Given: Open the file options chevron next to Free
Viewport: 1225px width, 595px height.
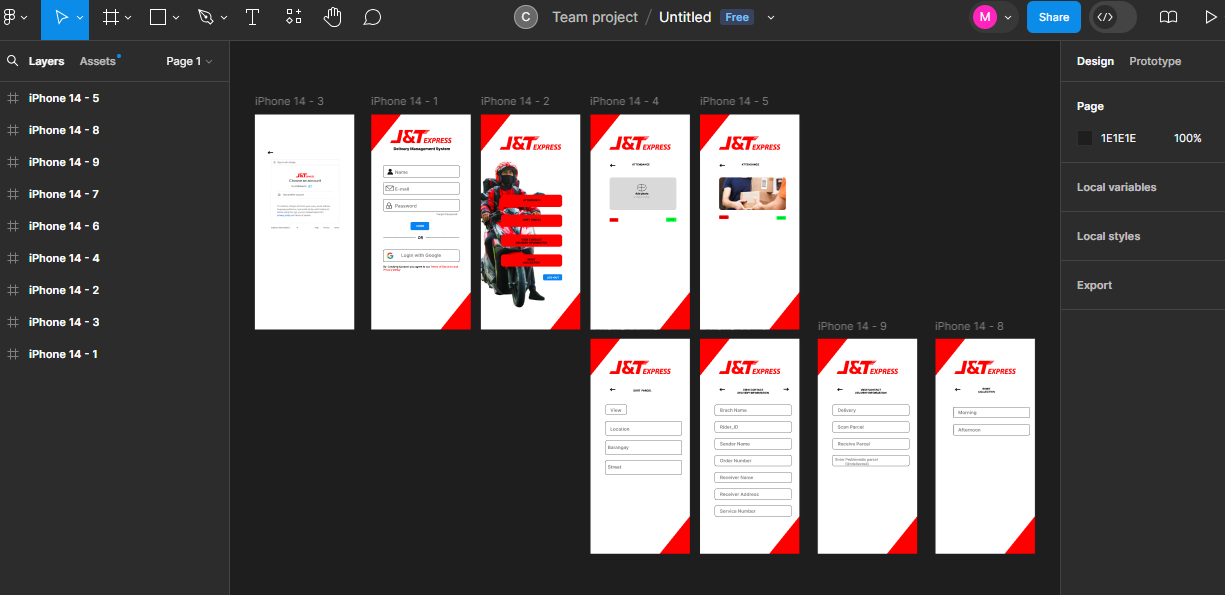Looking at the screenshot, I should (x=771, y=18).
